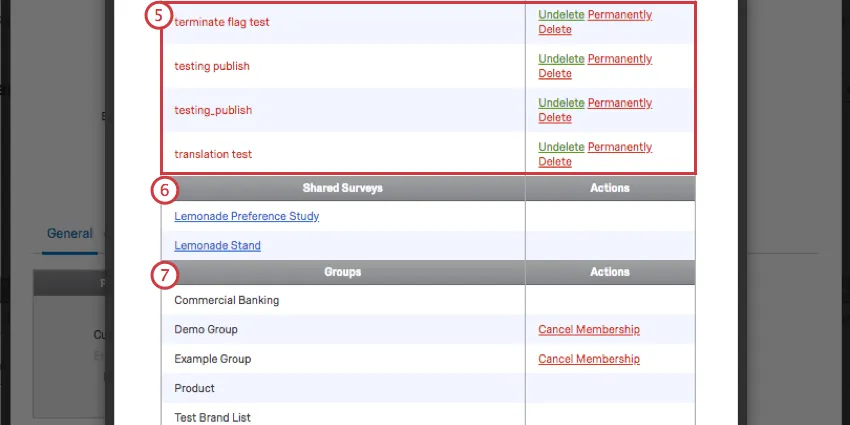Open the Lemonade Preference Study survey
This screenshot has height=425, width=850.
[246, 216]
